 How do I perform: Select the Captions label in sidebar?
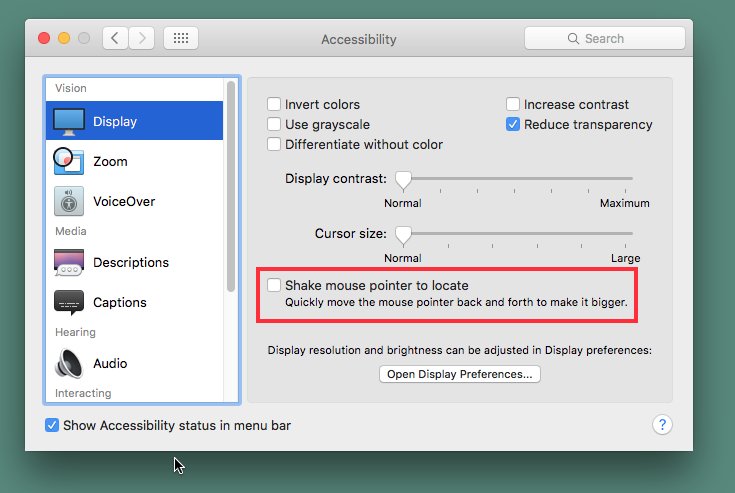pos(120,303)
